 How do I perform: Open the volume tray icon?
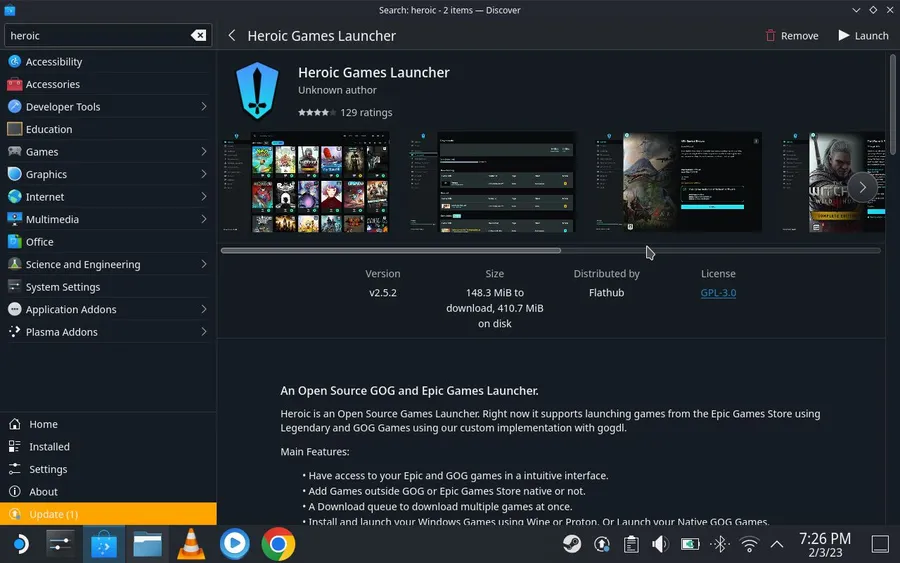tap(661, 543)
